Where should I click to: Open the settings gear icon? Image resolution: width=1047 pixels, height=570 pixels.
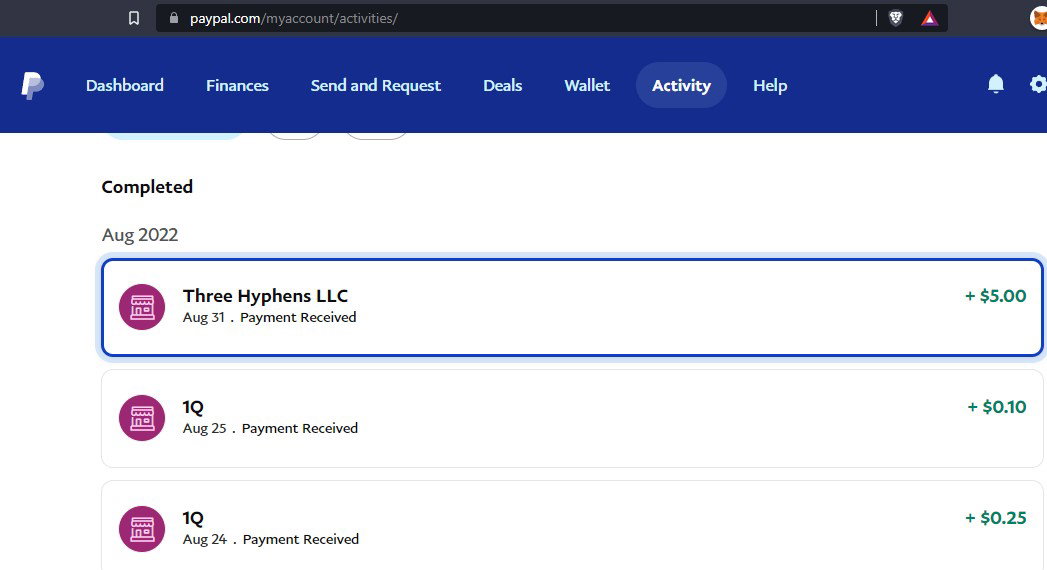[1038, 84]
